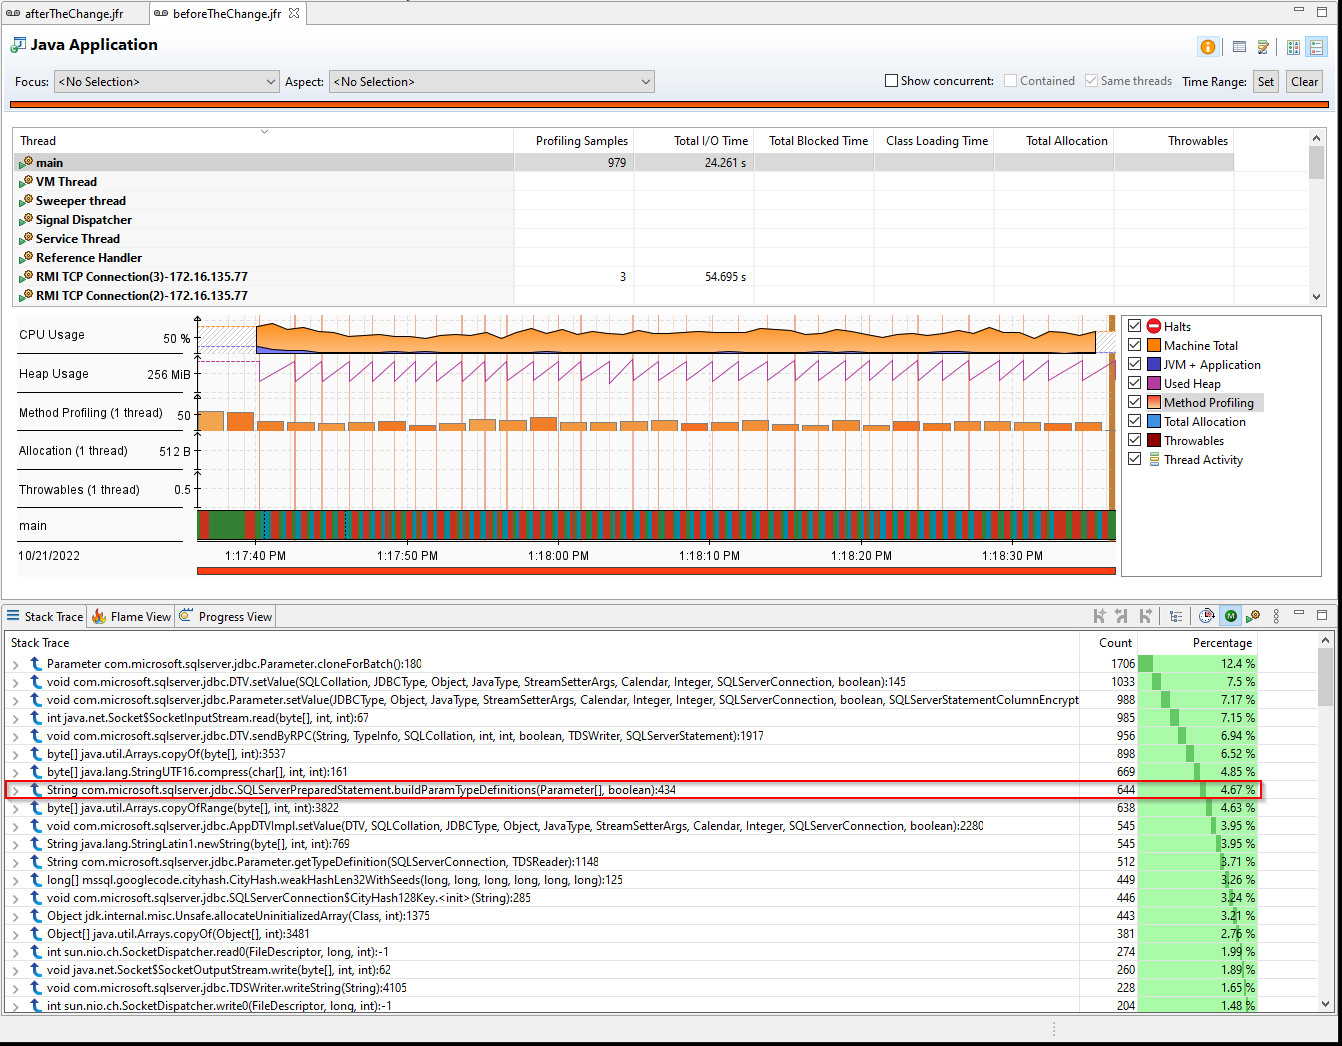
Task: Open the Aspect dropdown
Action: coord(492,82)
